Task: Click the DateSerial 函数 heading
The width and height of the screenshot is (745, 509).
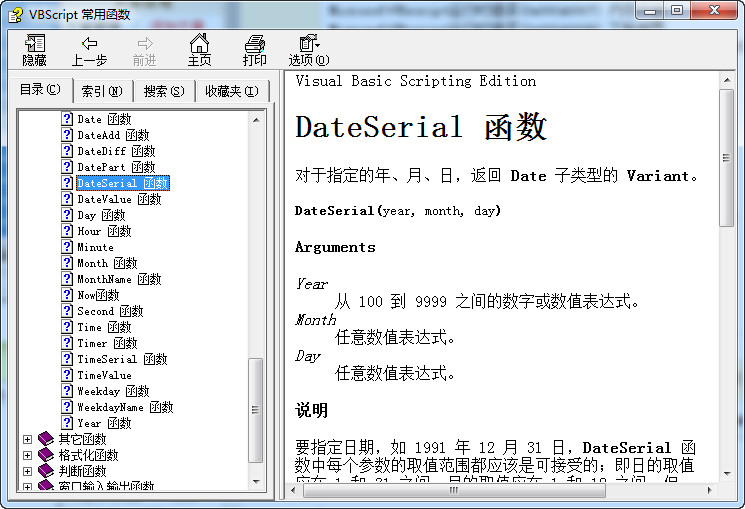Action: coord(421,127)
